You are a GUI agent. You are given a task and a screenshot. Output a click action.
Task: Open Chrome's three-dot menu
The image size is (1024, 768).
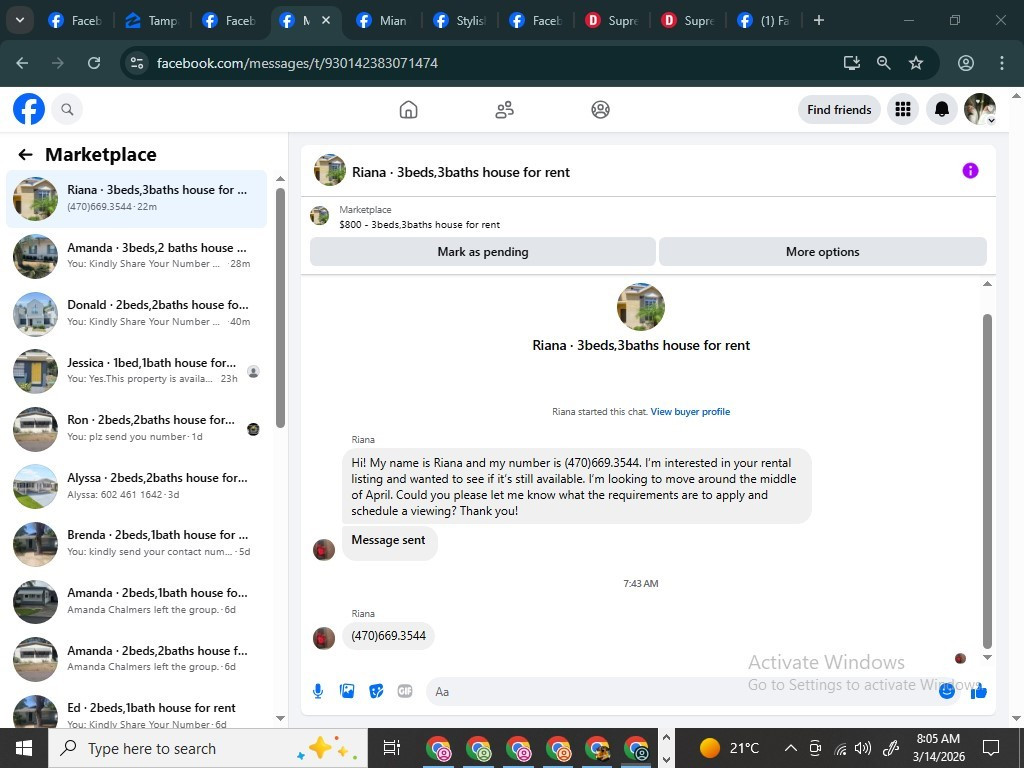(x=1002, y=63)
